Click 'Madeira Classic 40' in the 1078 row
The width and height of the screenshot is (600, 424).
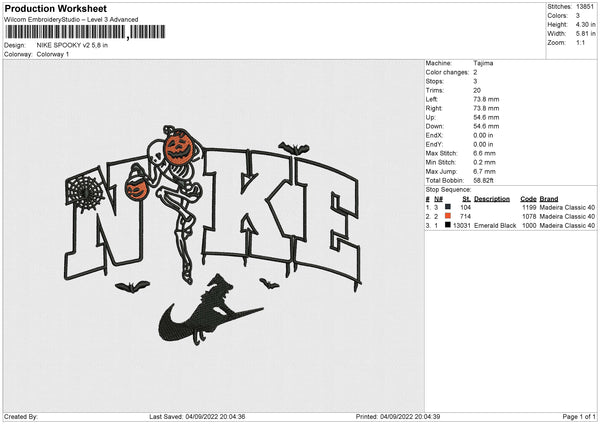[x=567, y=217]
